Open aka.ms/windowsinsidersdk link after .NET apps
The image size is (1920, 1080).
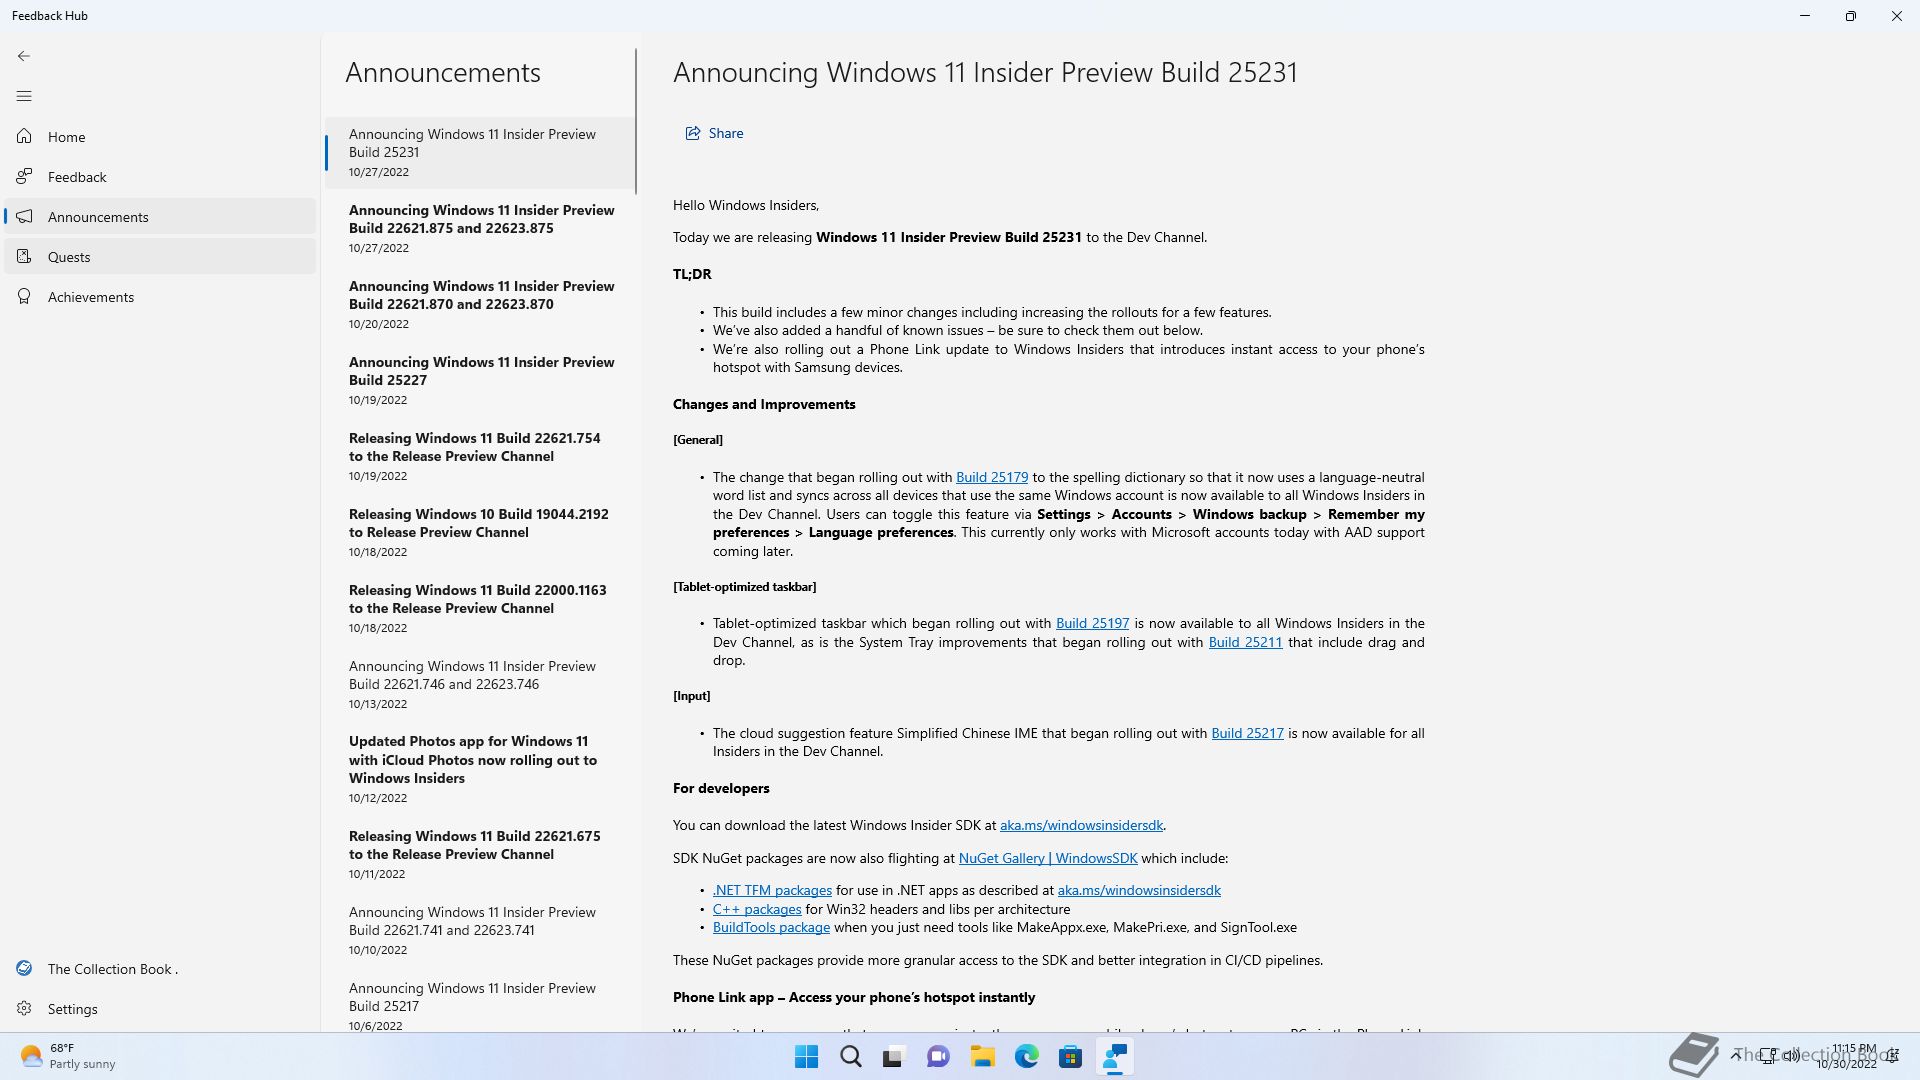tap(1139, 890)
